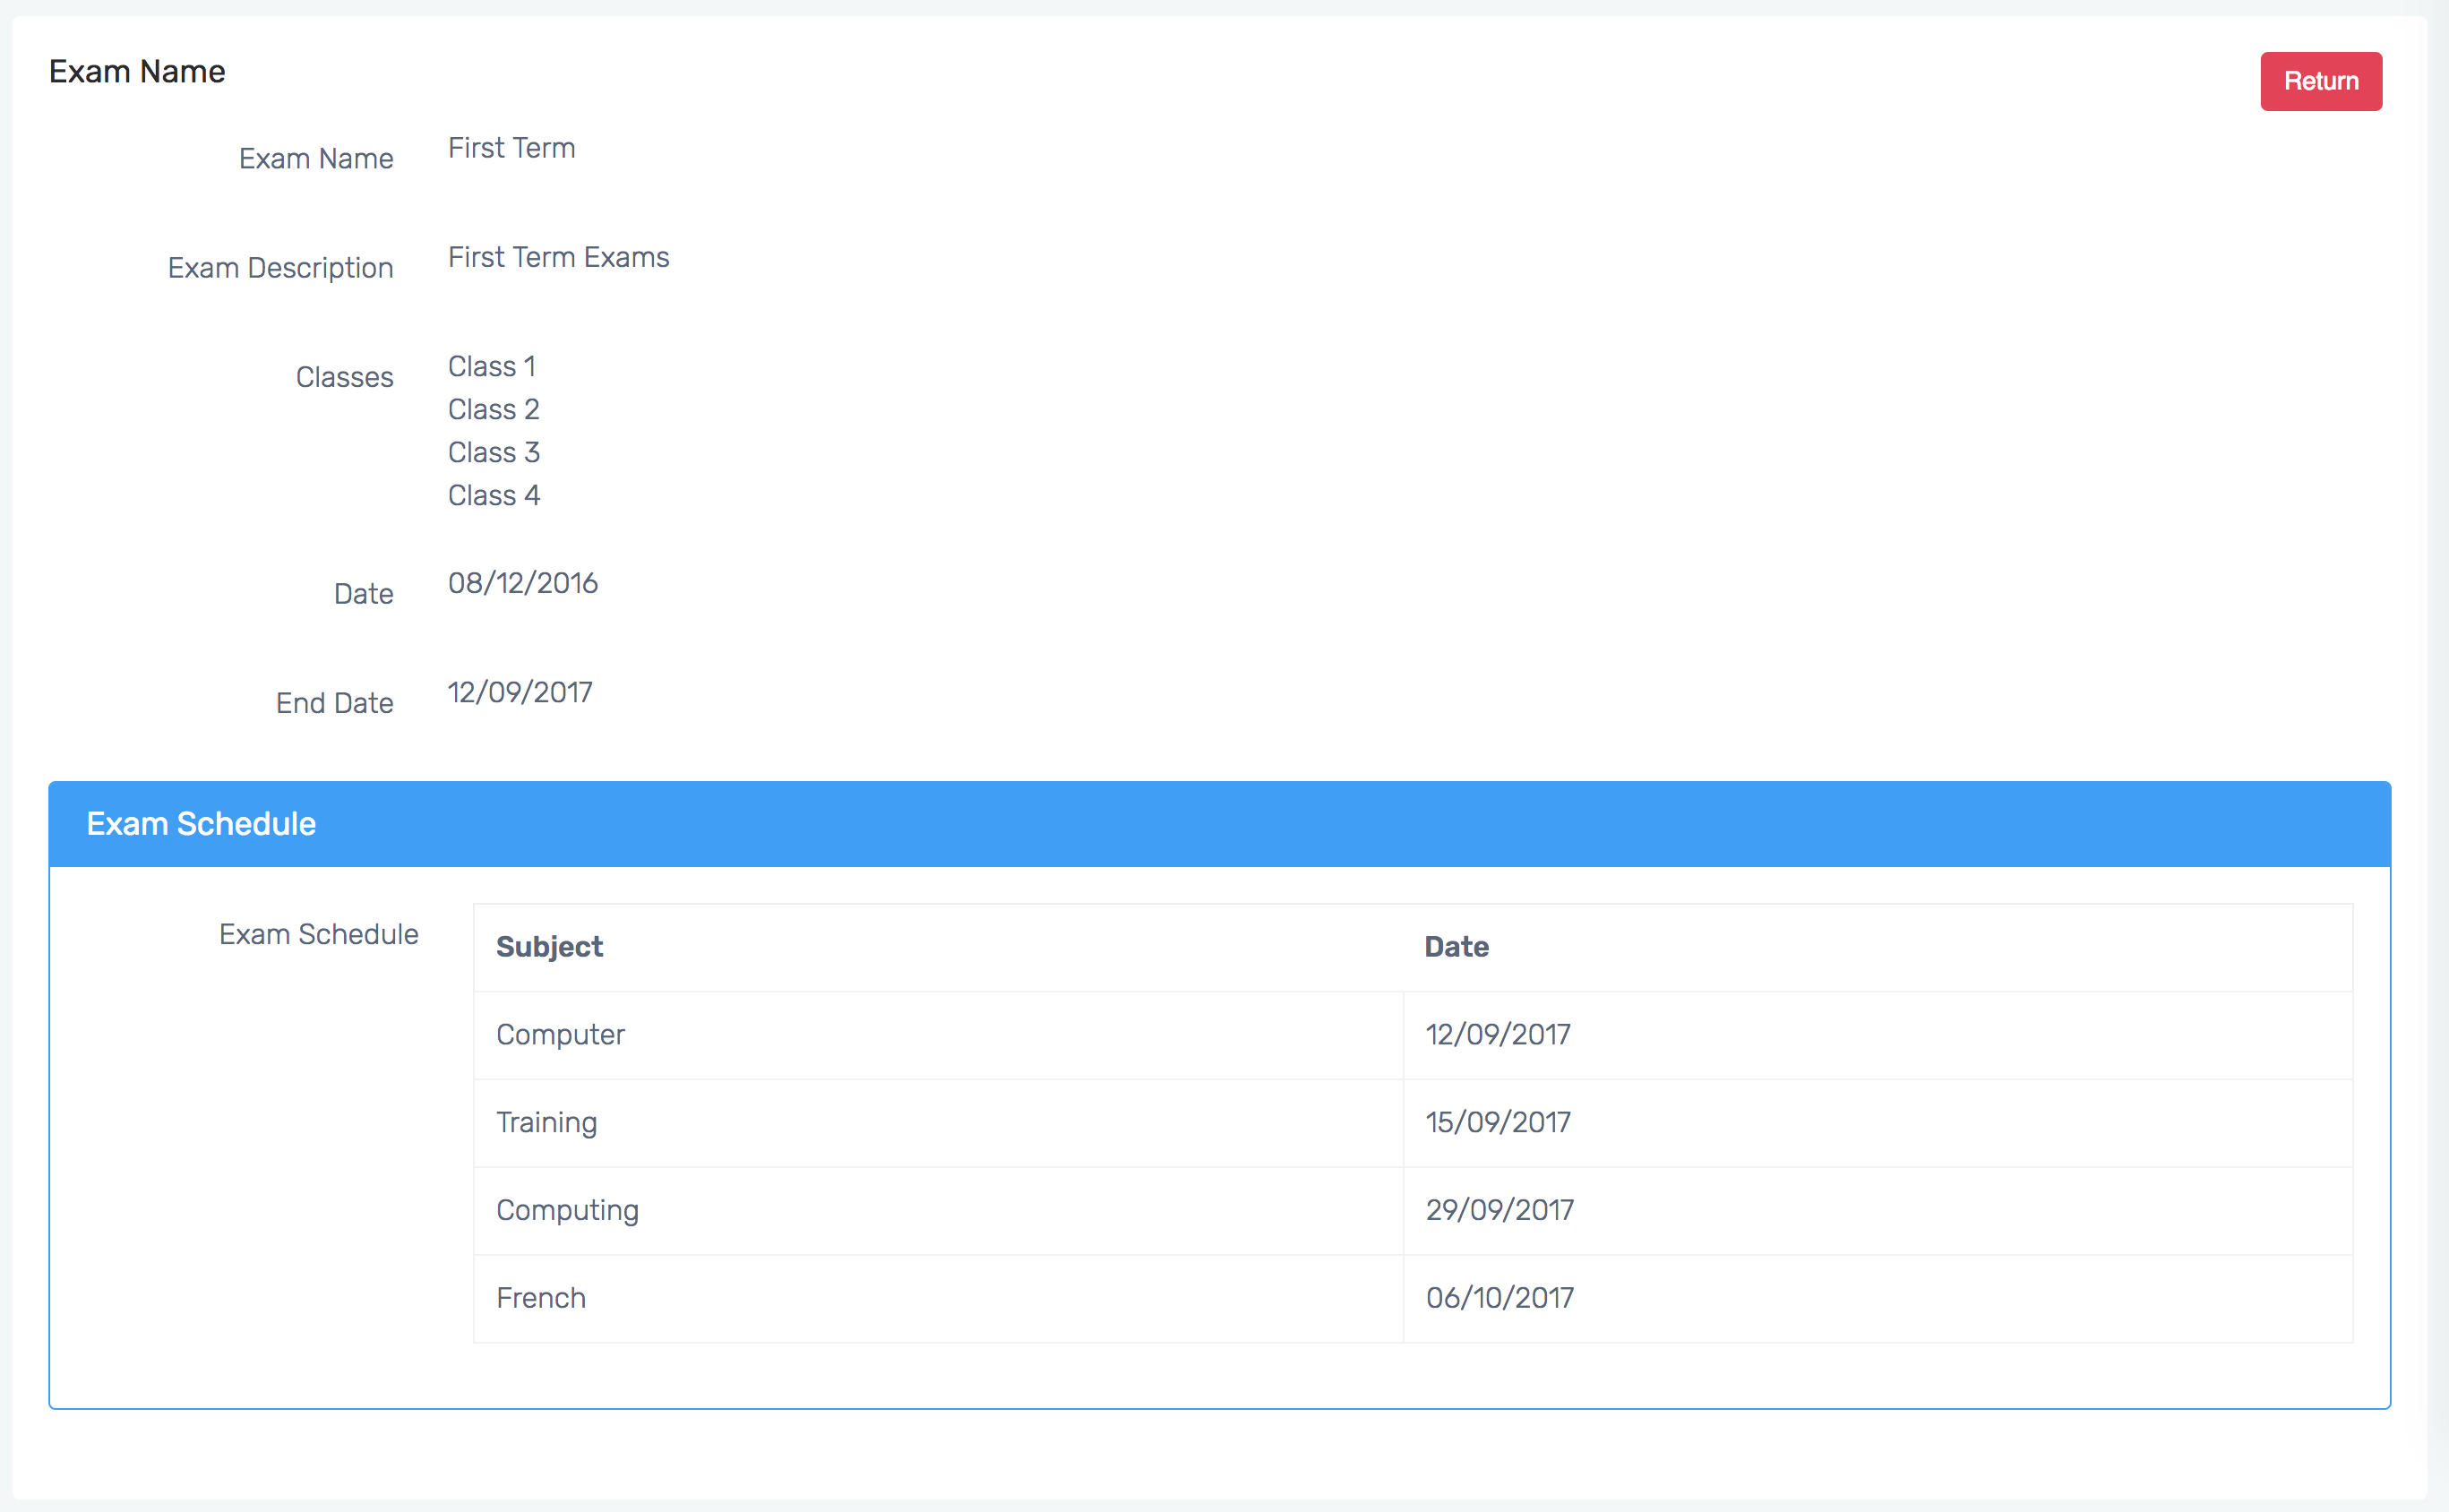Click the Exam Name page heading
Image resolution: width=2449 pixels, height=1512 pixels.
coord(137,72)
